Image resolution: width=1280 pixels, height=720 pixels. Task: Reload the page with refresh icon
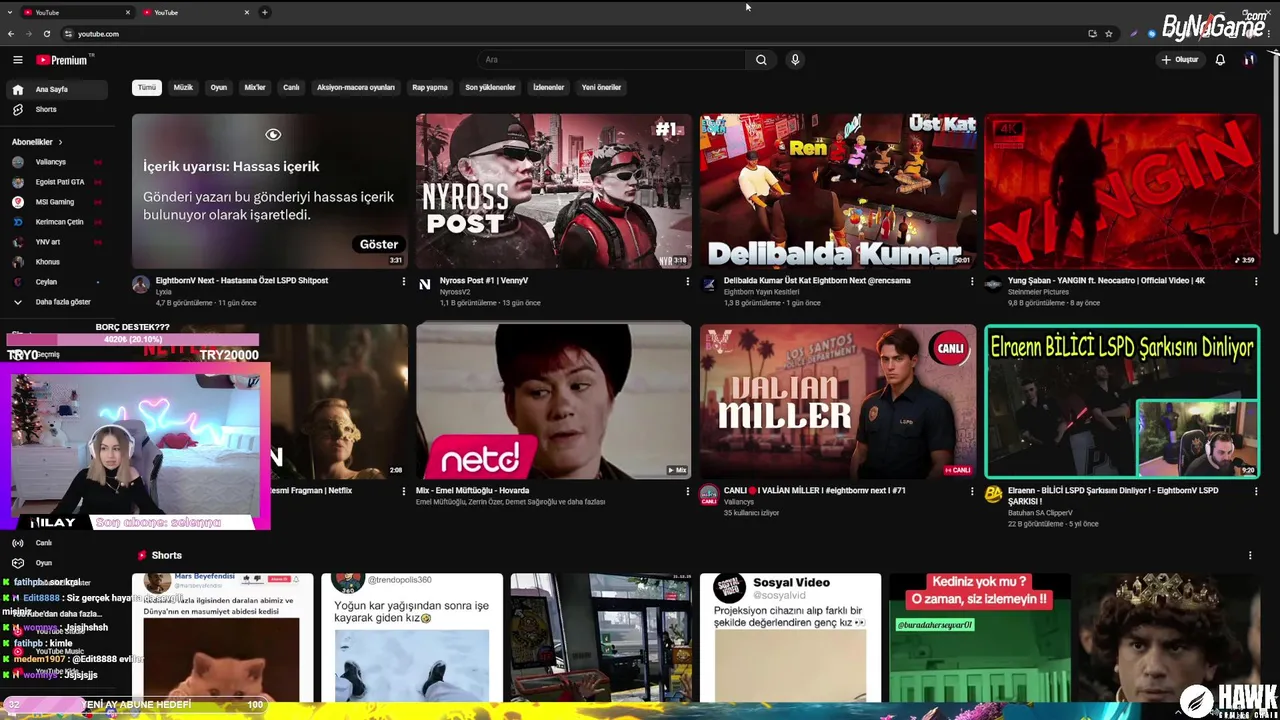(x=47, y=34)
